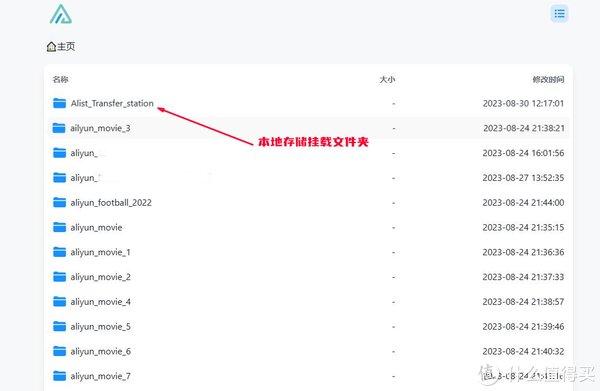This screenshot has height=391, width=600.
Task: Click folder icon of aliyun_movie_6
Action: pyautogui.click(x=59, y=351)
